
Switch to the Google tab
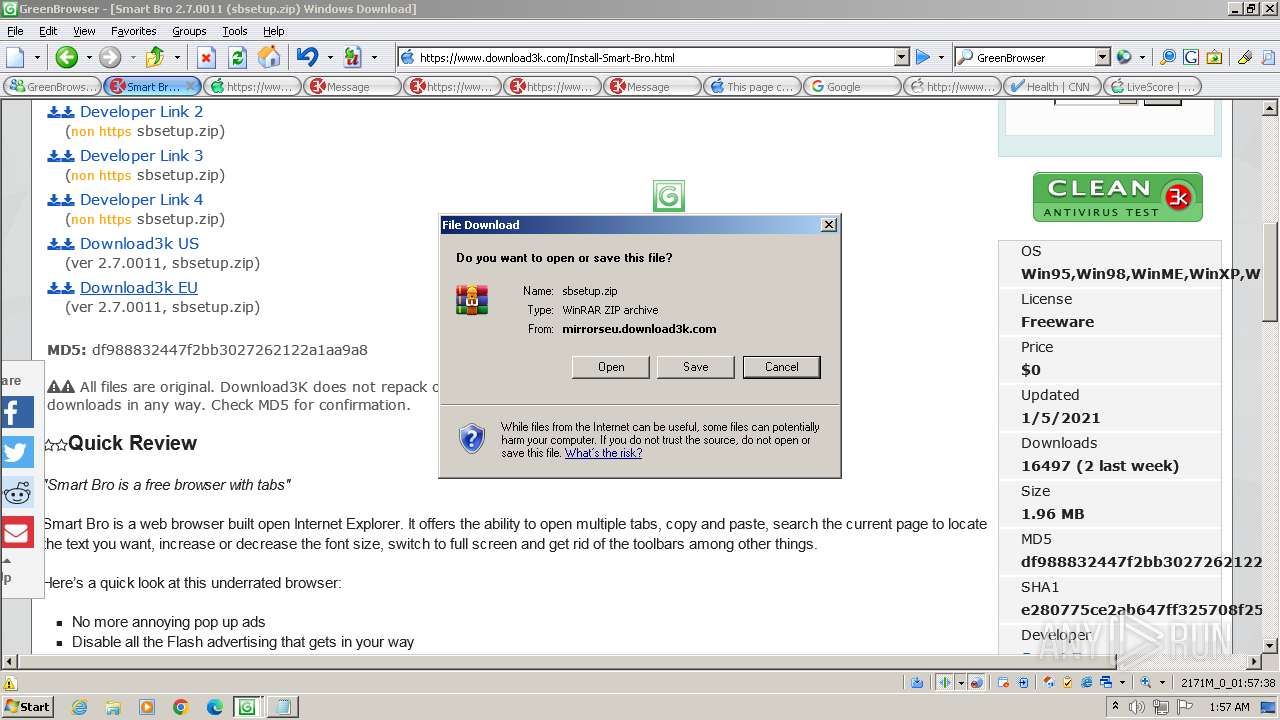point(852,86)
